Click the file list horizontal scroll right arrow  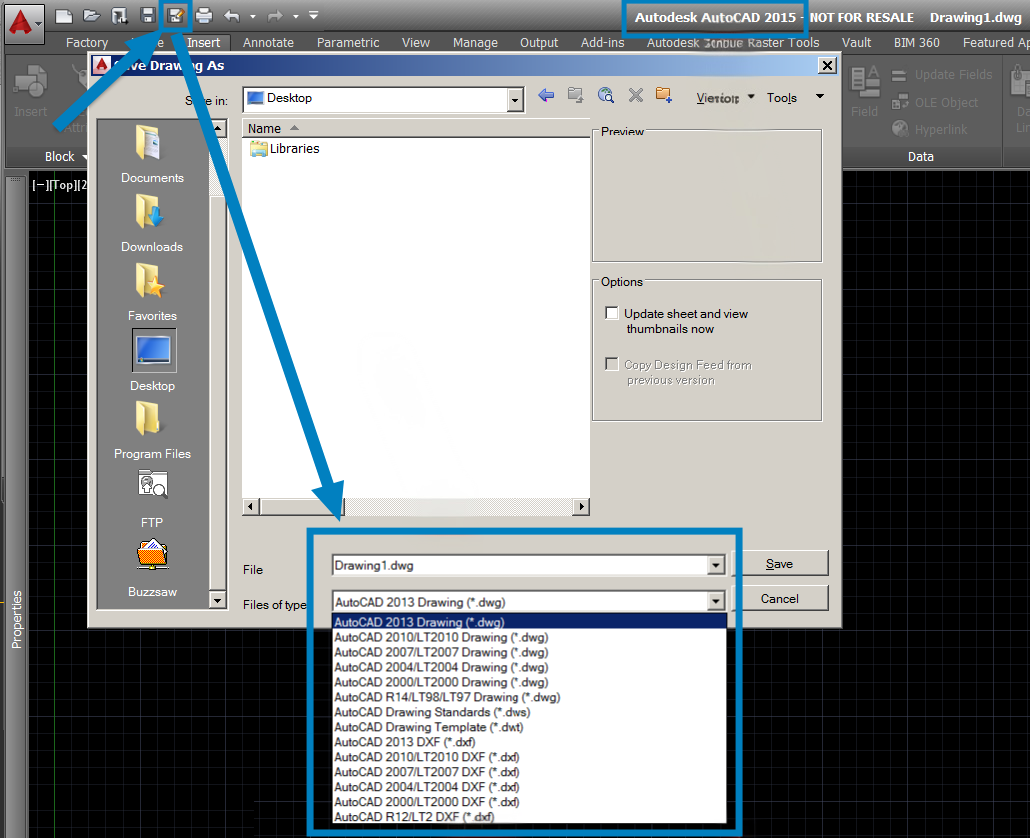click(x=581, y=506)
